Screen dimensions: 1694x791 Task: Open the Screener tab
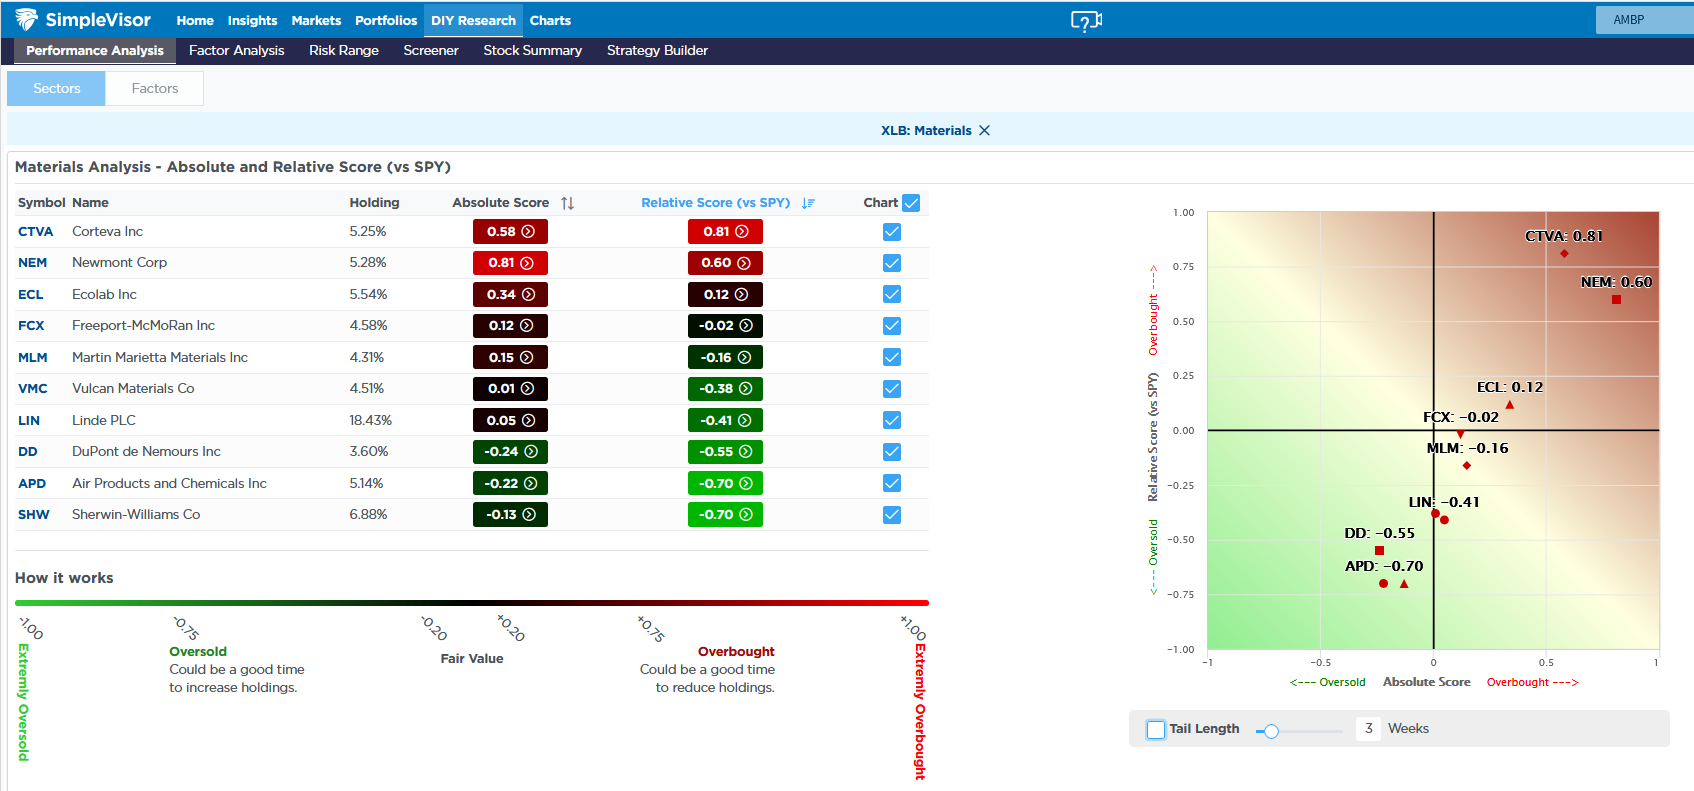(431, 50)
